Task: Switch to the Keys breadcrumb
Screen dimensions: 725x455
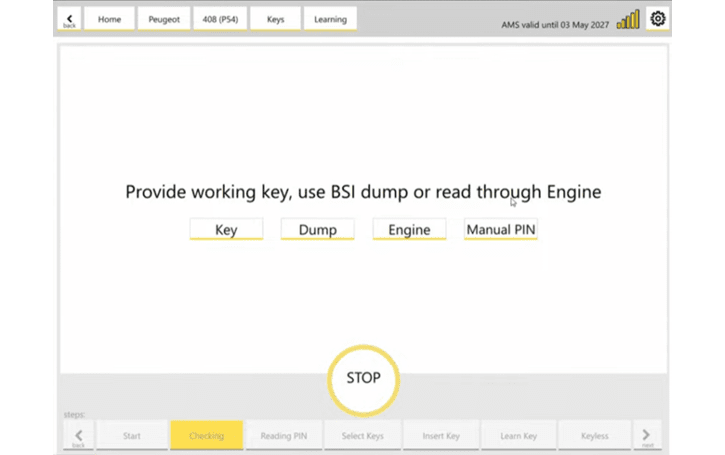Action: pos(275,20)
